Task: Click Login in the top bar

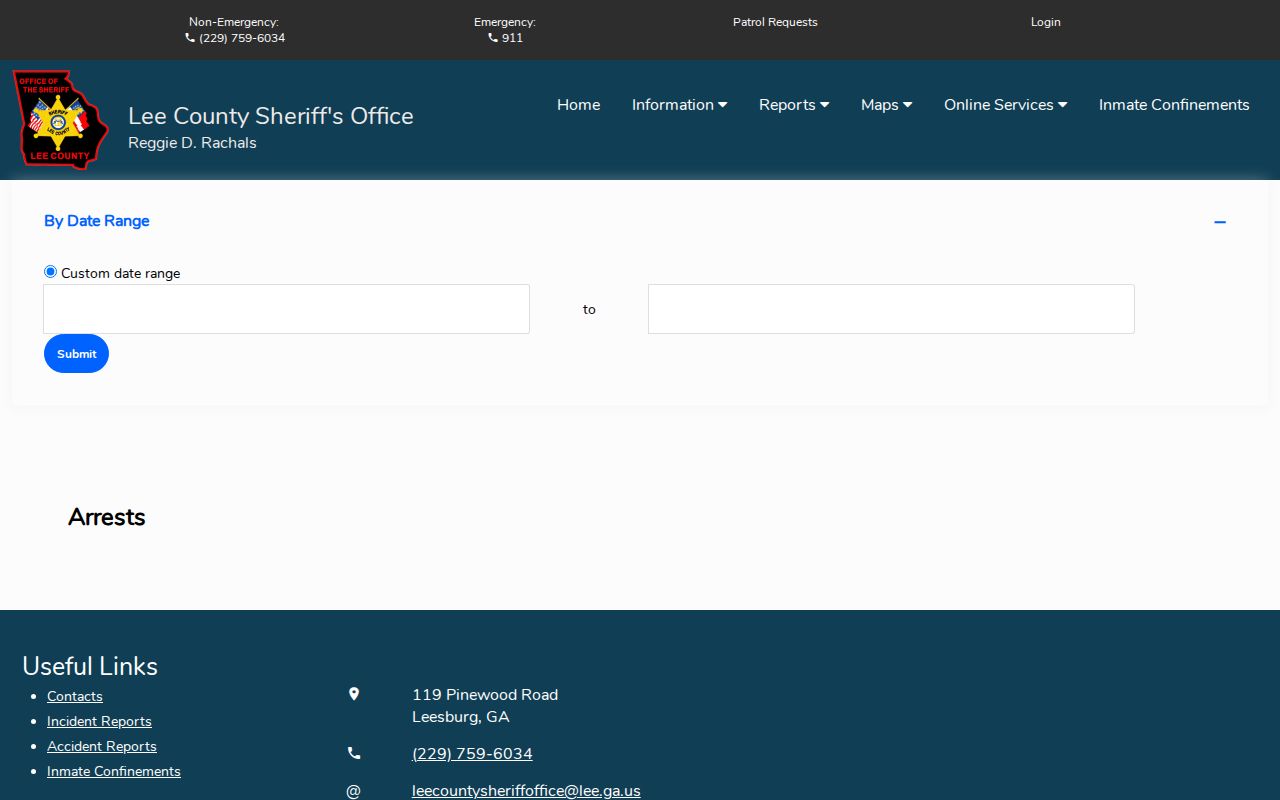Action: coord(1046,22)
